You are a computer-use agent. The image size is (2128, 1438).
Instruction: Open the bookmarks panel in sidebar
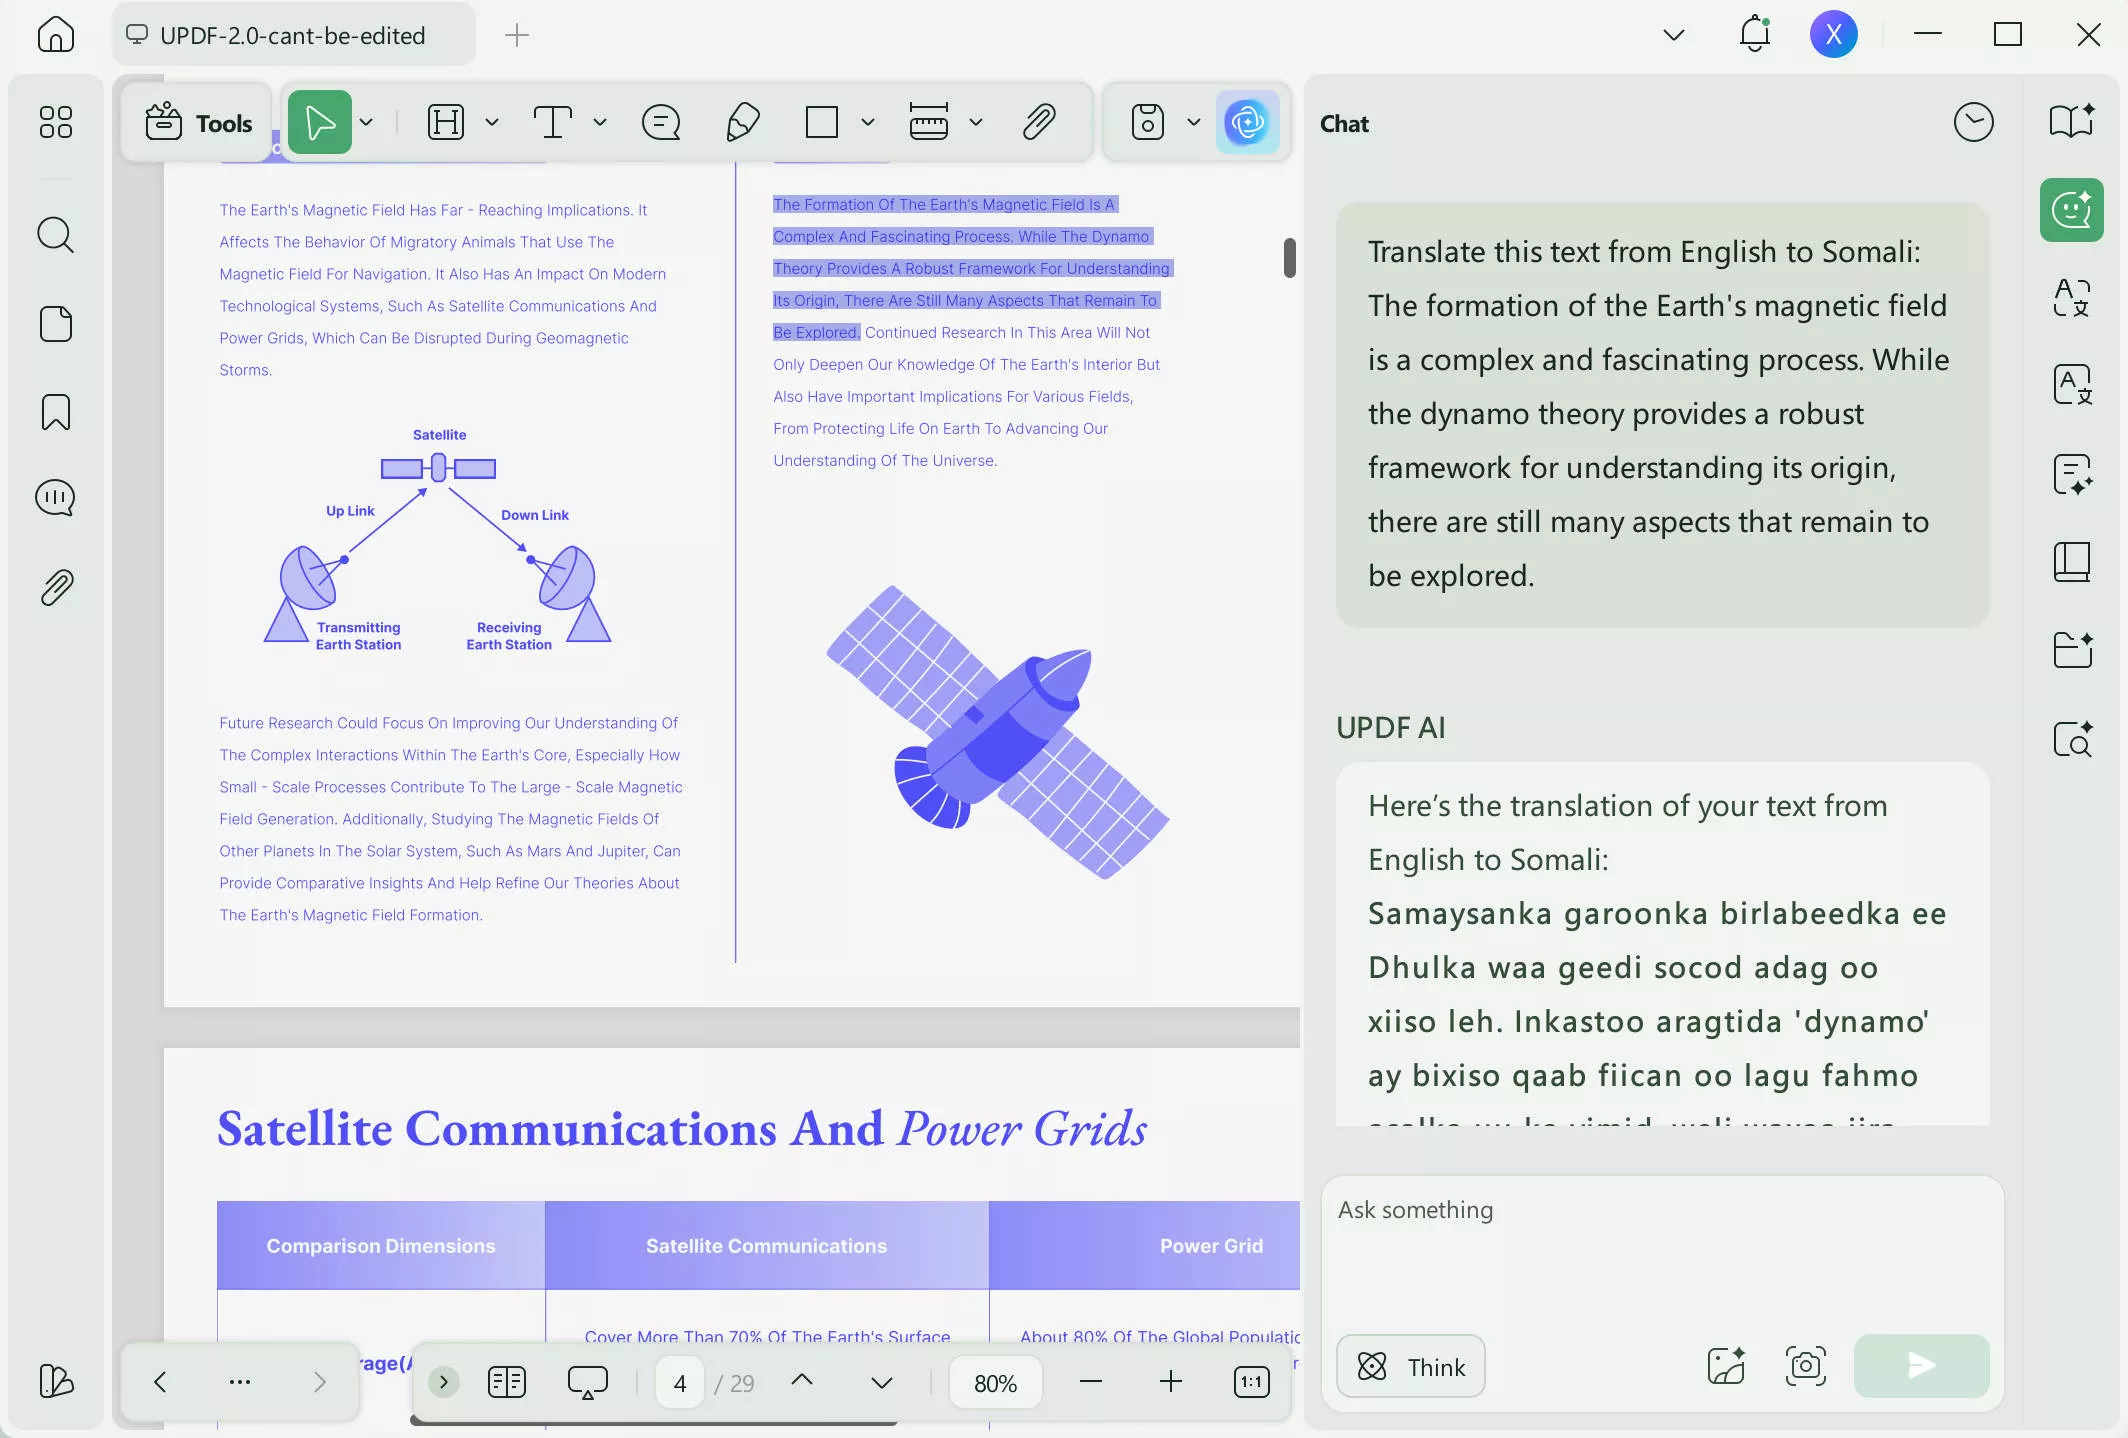(55, 412)
